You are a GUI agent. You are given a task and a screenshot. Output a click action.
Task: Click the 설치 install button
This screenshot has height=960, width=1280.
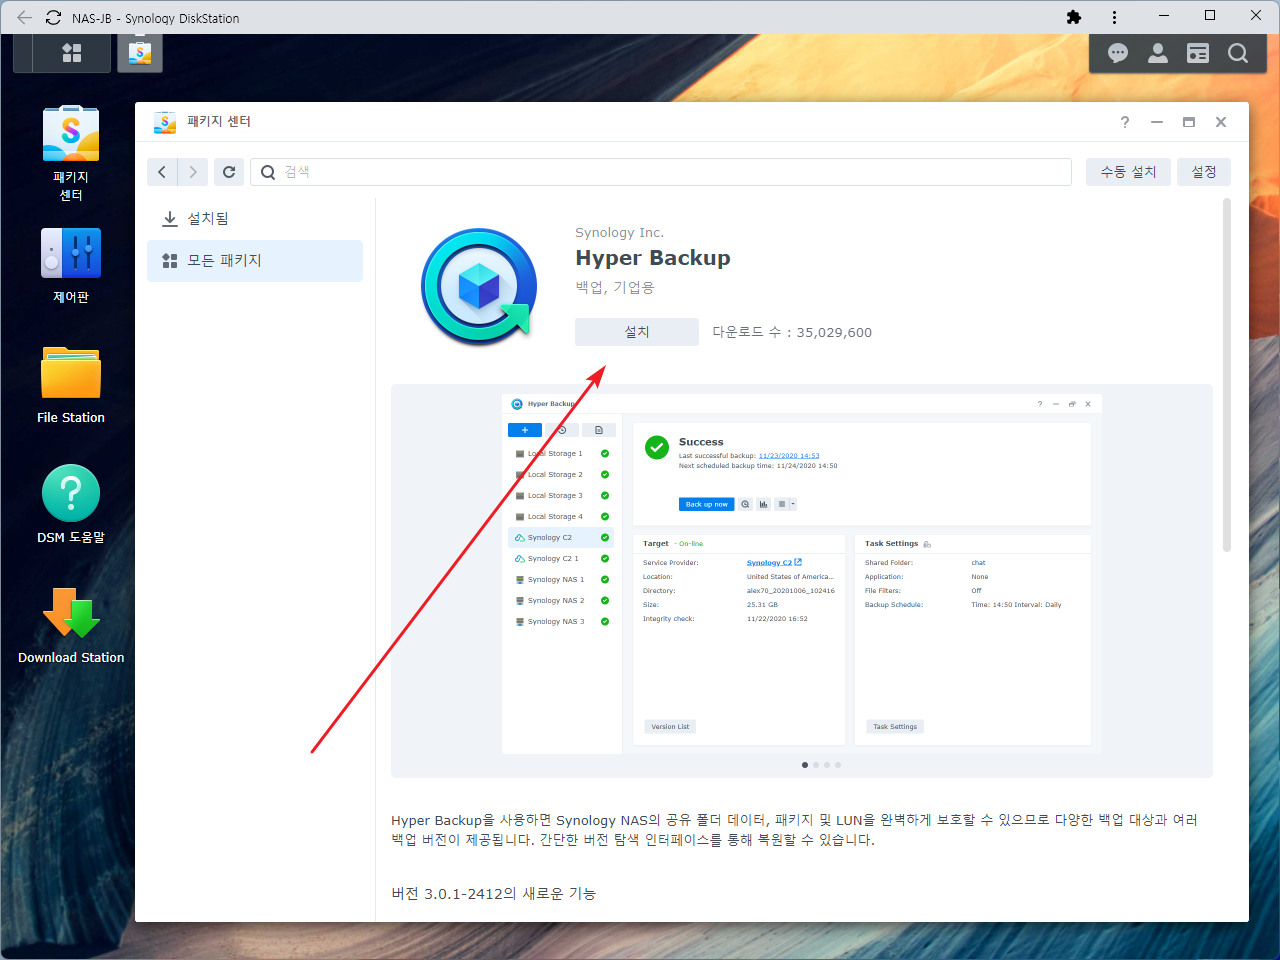tap(637, 332)
